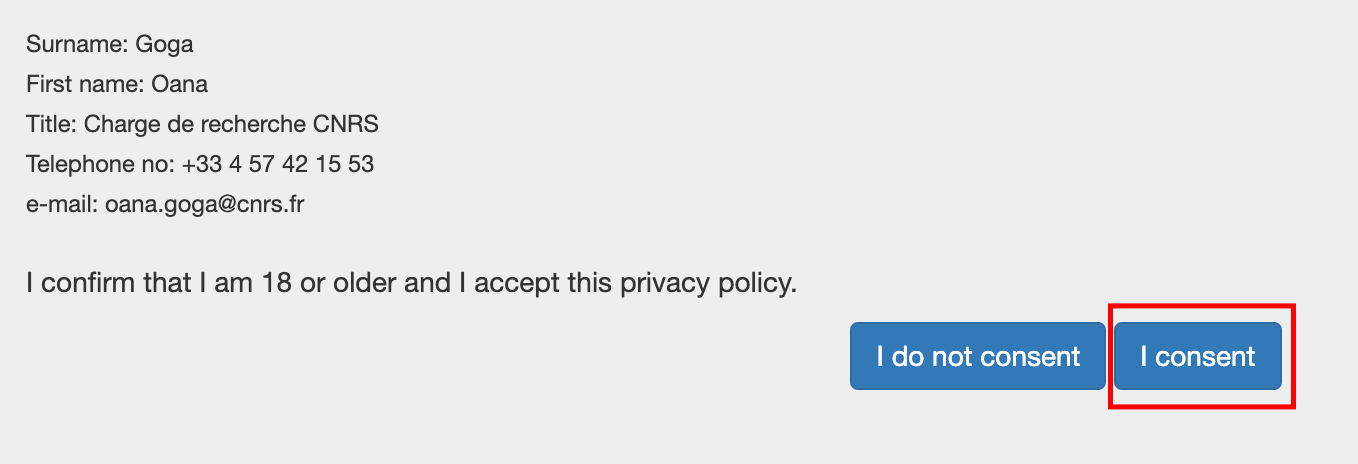
Task: Click the word "accept" in the confirmation sentence
Action: [510, 283]
